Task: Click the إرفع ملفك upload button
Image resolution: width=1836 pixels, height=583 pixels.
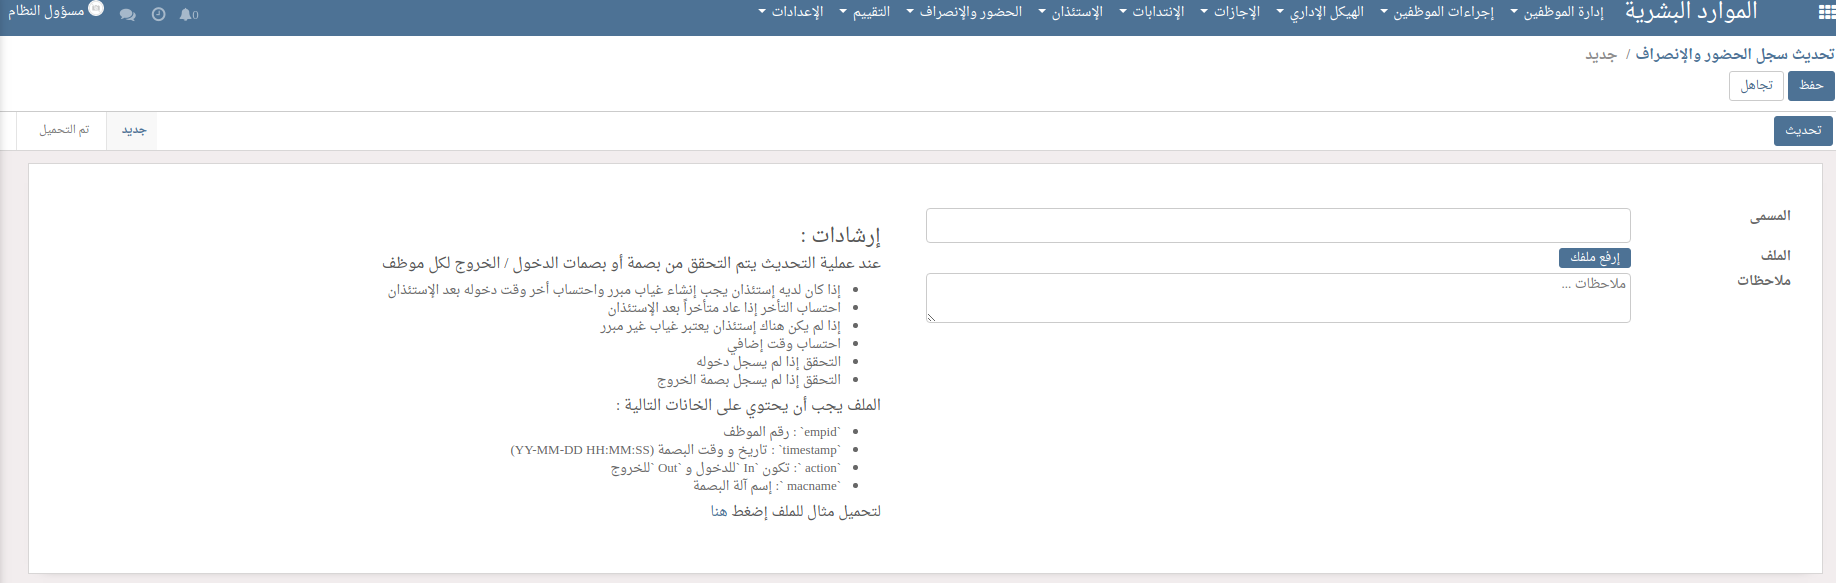Action: click(x=1594, y=258)
